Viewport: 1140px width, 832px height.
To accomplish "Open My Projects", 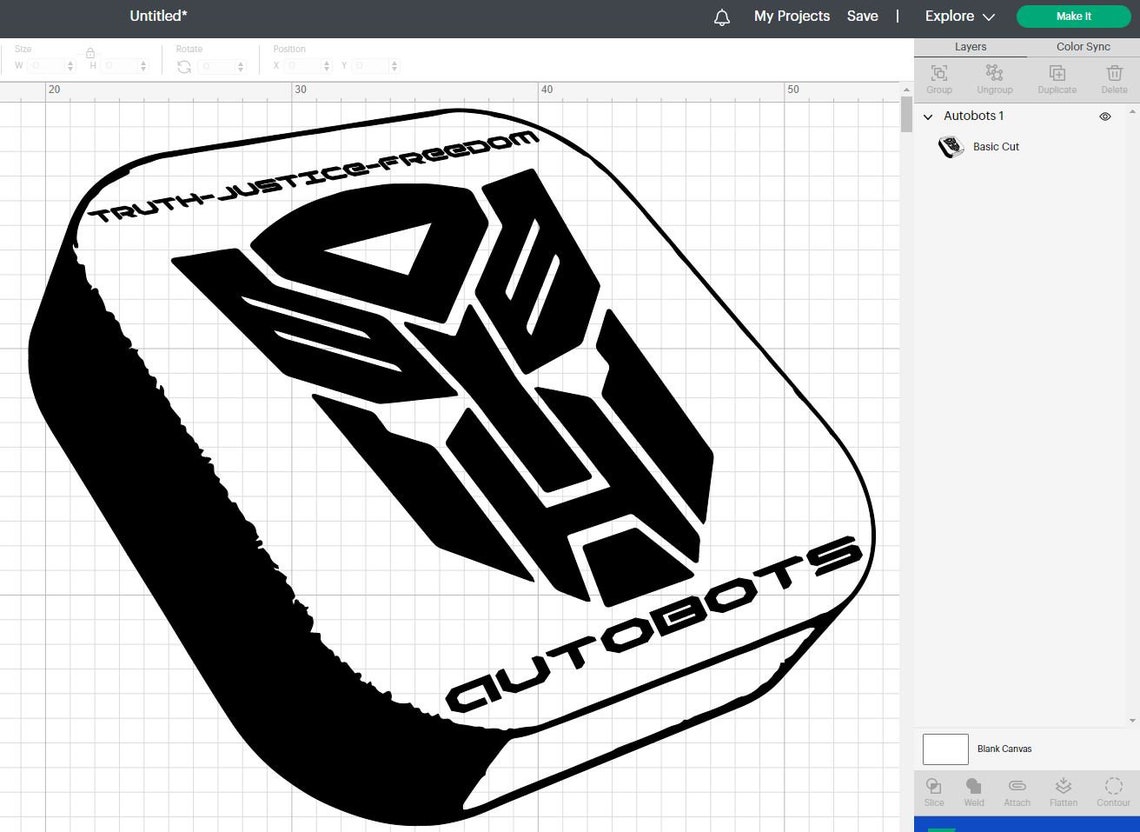I will click(x=791, y=16).
